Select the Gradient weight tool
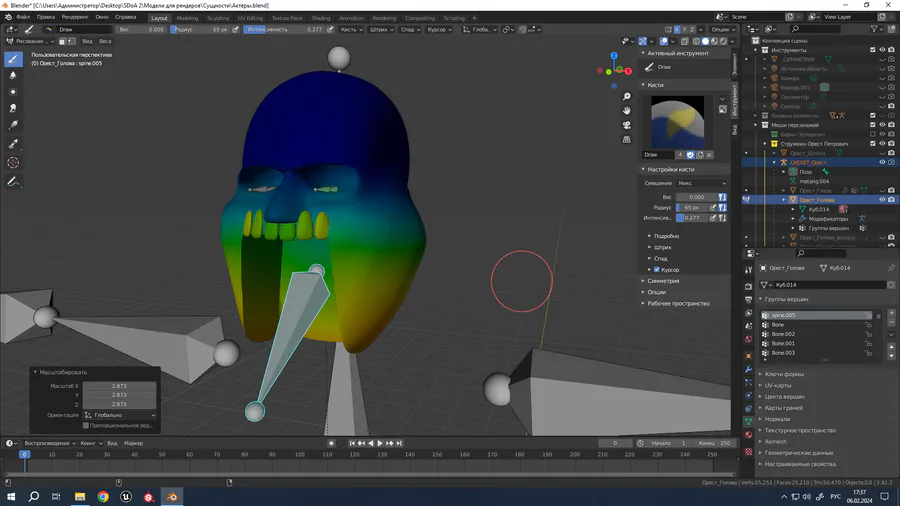 click(x=13, y=124)
